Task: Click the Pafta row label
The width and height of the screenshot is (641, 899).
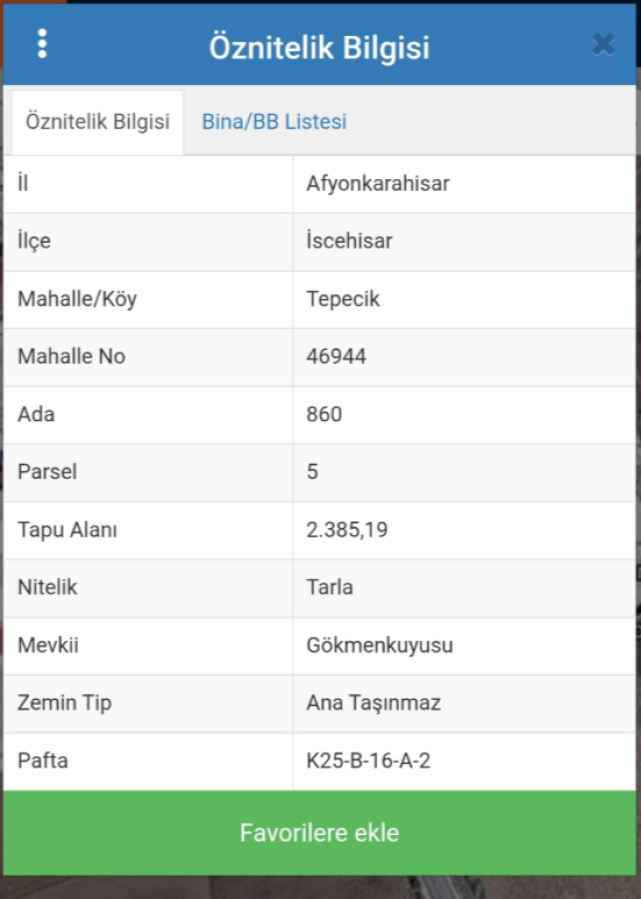Action: 42,760
